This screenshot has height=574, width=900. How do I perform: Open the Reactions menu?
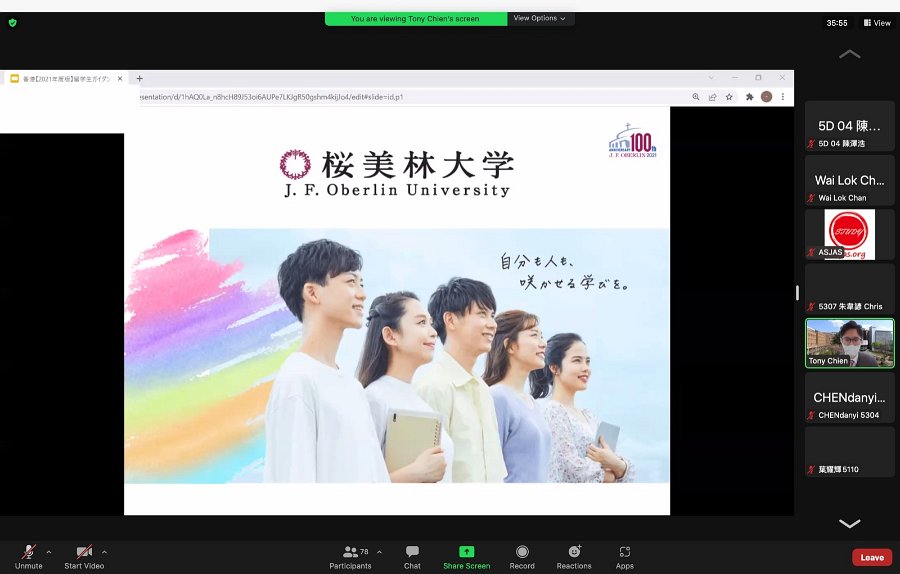coord(574,557)
